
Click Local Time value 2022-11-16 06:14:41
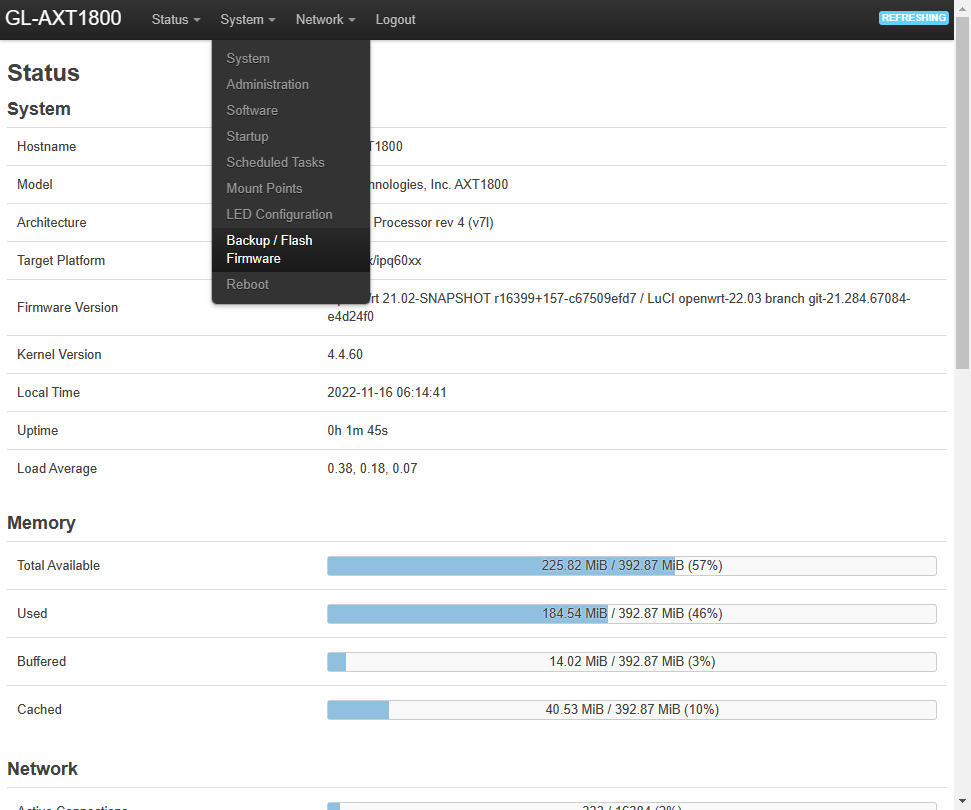point(386,393)
